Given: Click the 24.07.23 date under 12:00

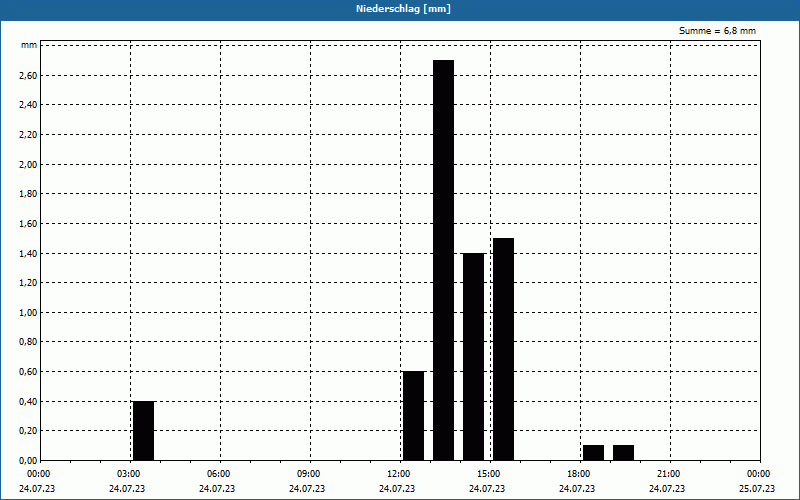Looking at the screenshot, I should click(397, 488).
